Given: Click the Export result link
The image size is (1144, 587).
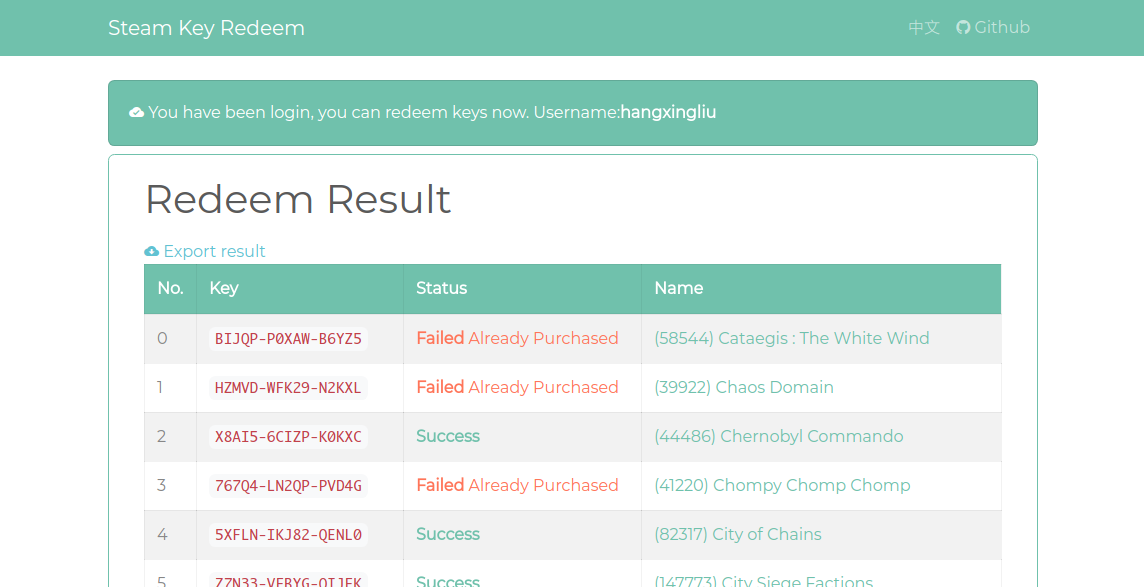Looking at the screenshot, I should (205, 251).
